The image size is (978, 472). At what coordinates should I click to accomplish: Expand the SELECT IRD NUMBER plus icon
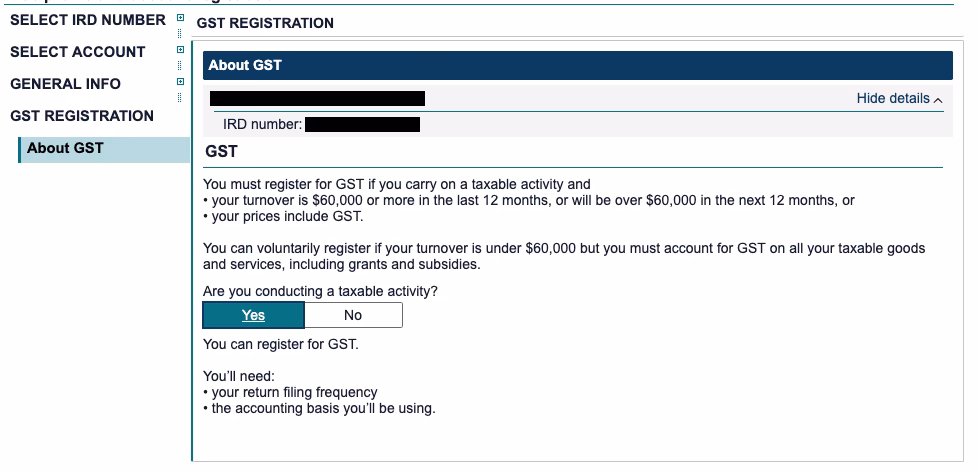[180, 18]
